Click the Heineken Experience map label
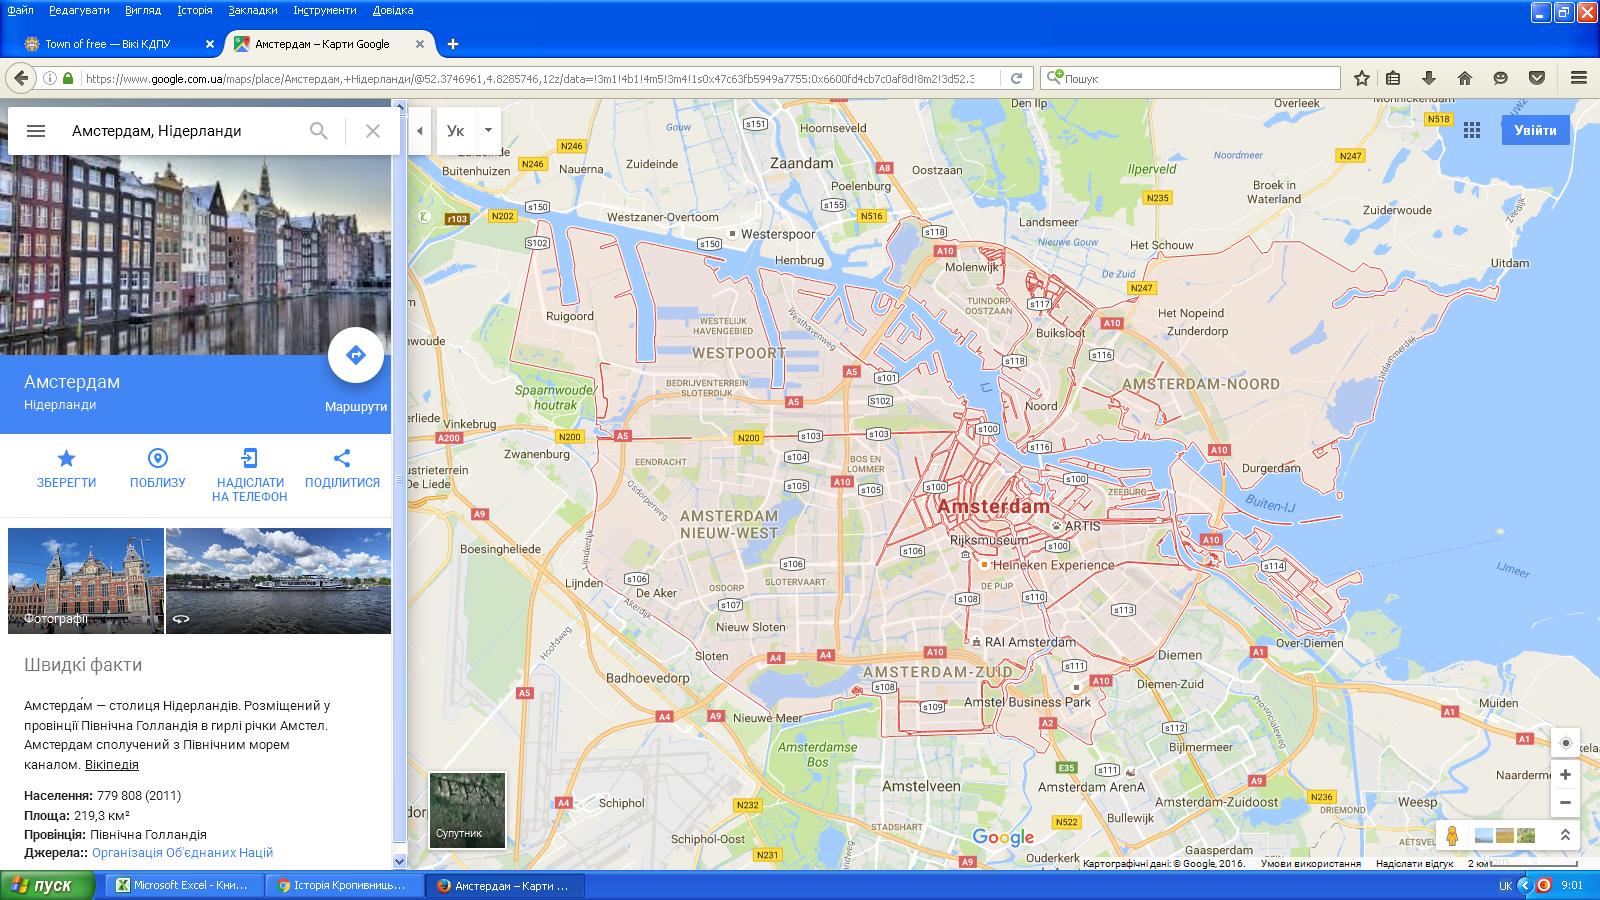The image size is (1600, 900). (1053, 565)
